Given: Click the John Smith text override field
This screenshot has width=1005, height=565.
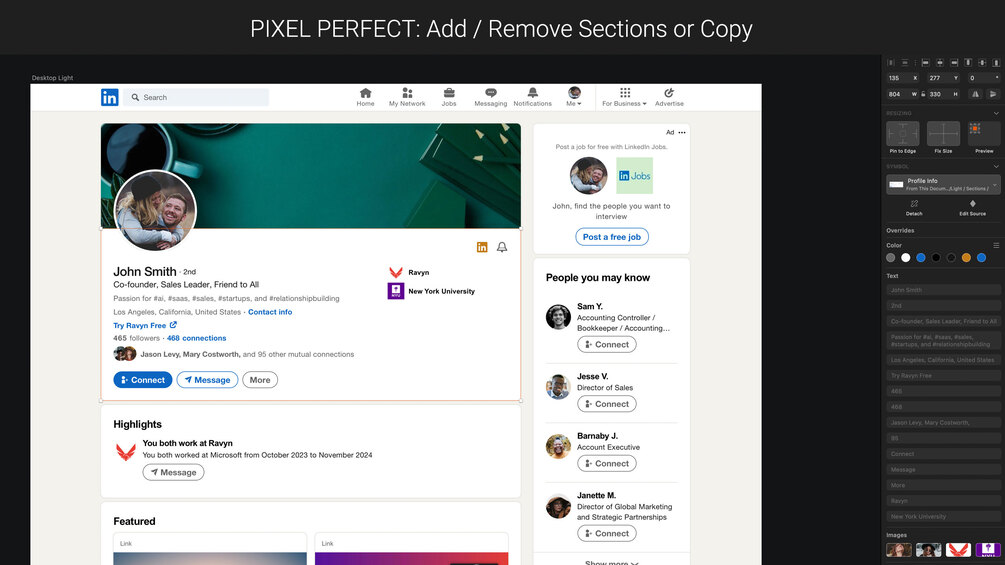Looking at the screenshot, I should tap(943, 290).
